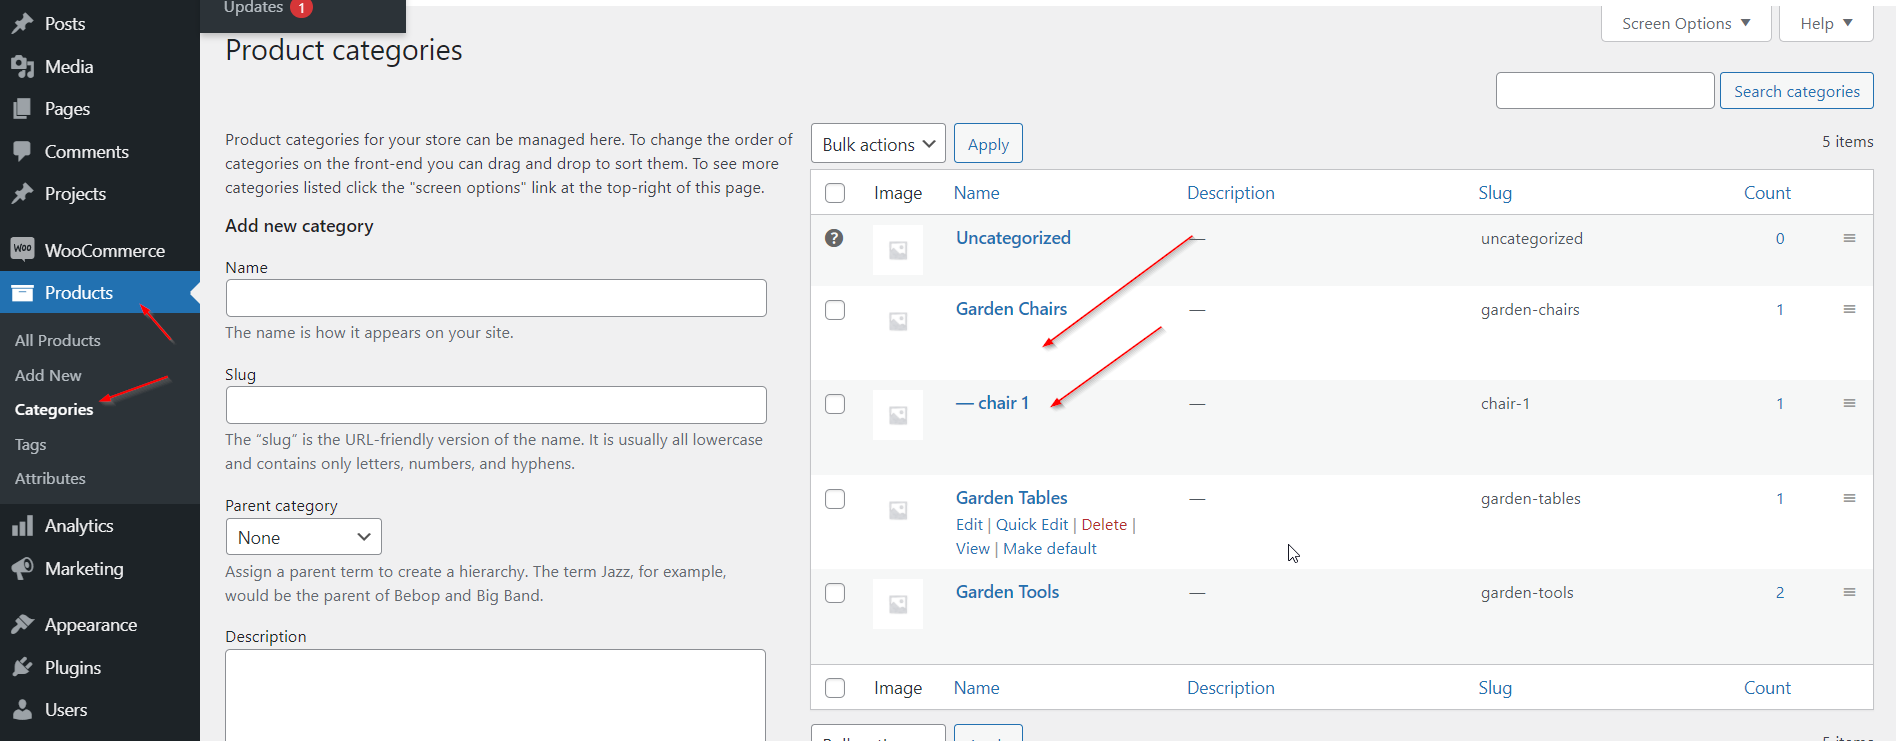Expand the Screen Options panel
This screenshot has height=741, width=1896.
pos(1685,23)
